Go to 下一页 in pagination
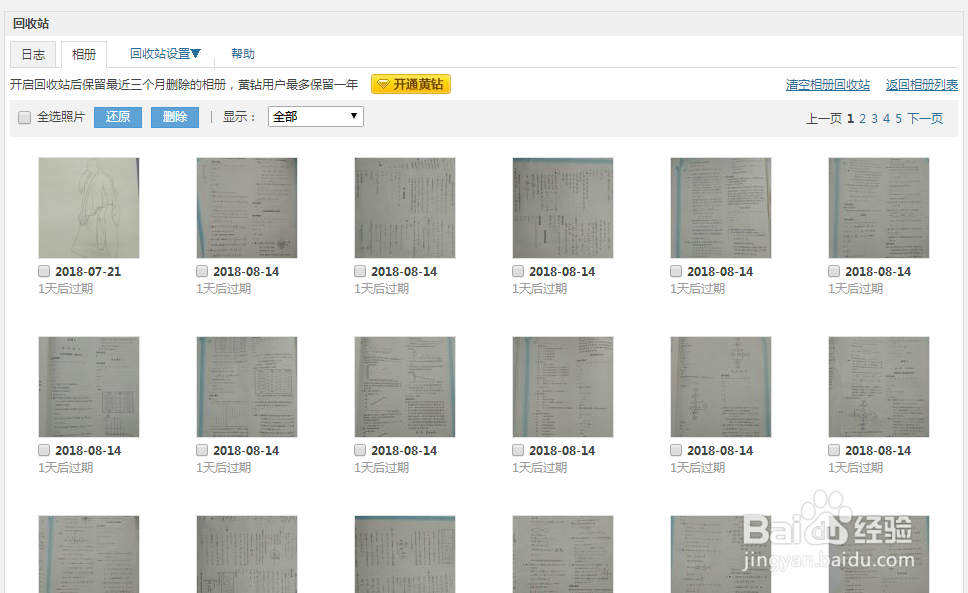This screenshot has height=593, width=968. coord(925,118)
